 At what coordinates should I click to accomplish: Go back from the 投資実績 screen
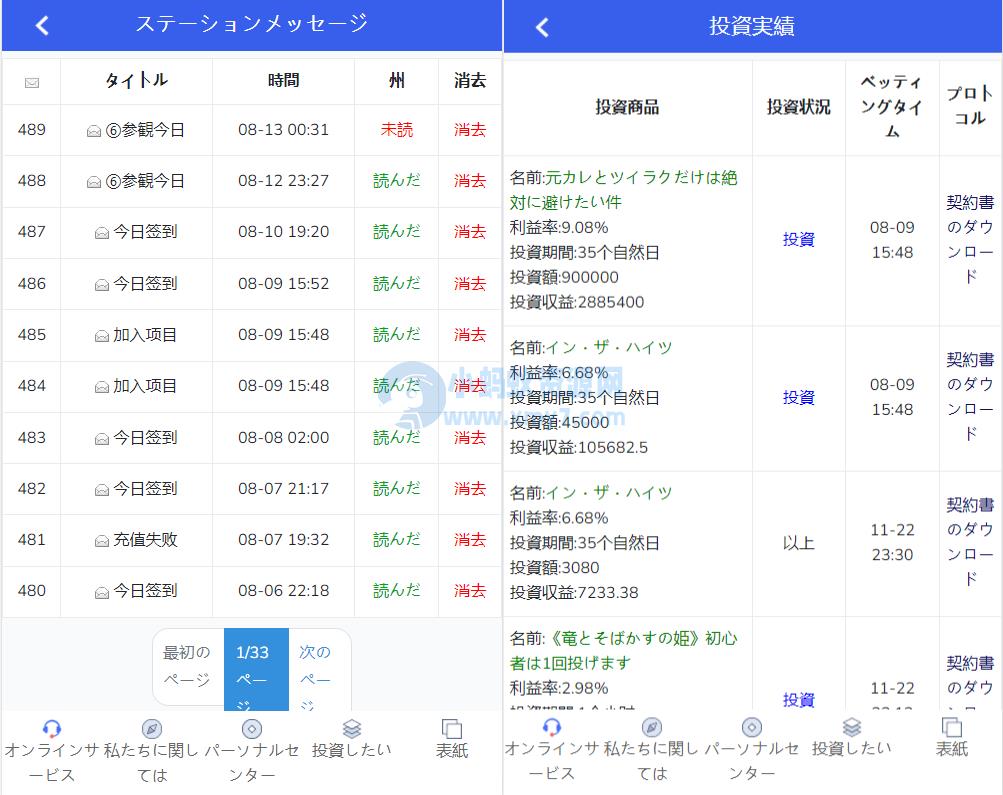pos(542,27)
